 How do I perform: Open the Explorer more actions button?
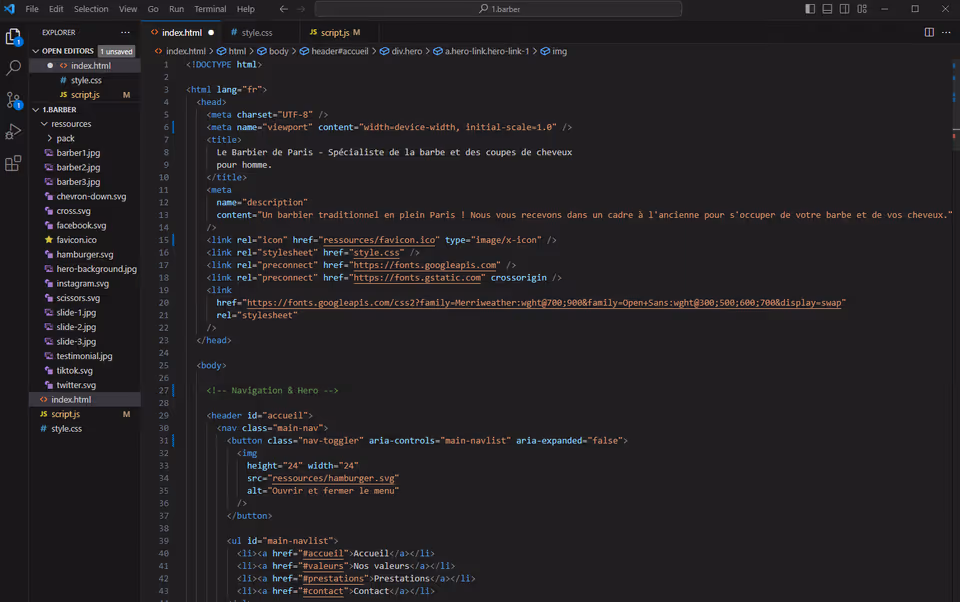pos(125,32)
